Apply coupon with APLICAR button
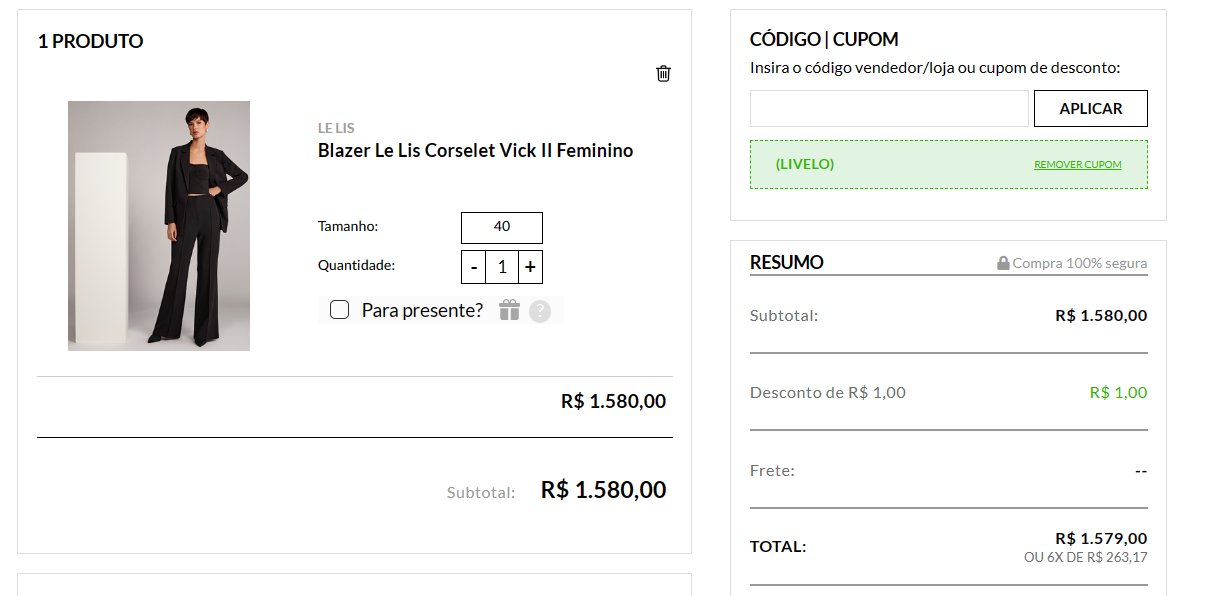1208x596 pixels. [1091, 109]
